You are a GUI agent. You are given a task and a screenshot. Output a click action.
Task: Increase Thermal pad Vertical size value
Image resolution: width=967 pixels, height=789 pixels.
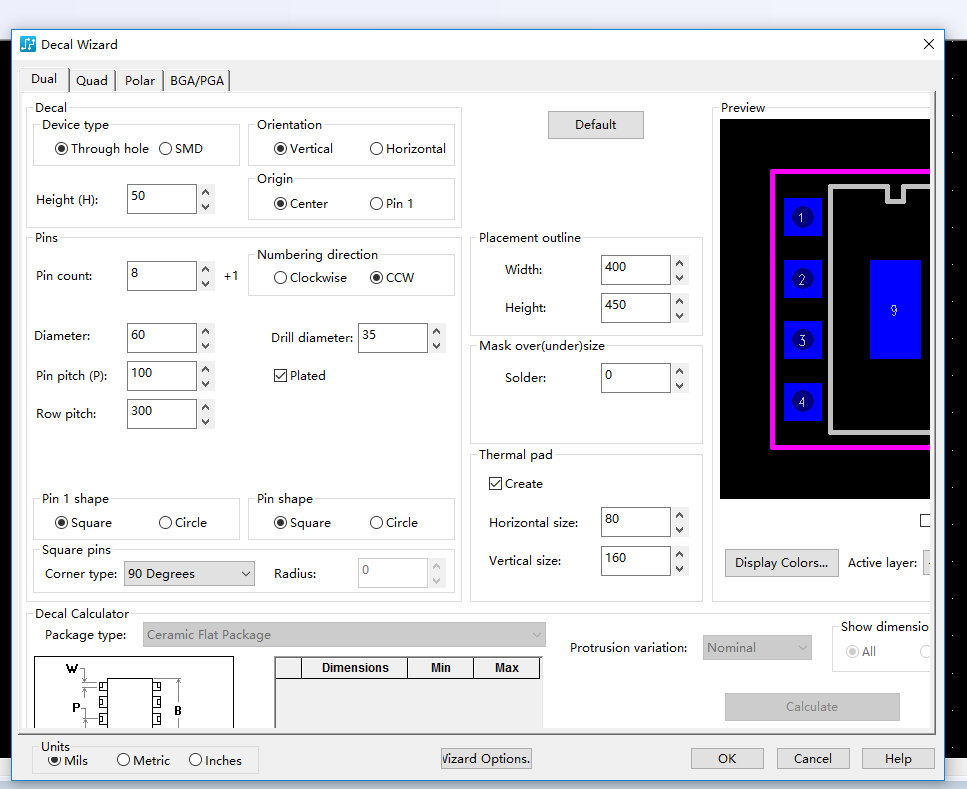680,553
